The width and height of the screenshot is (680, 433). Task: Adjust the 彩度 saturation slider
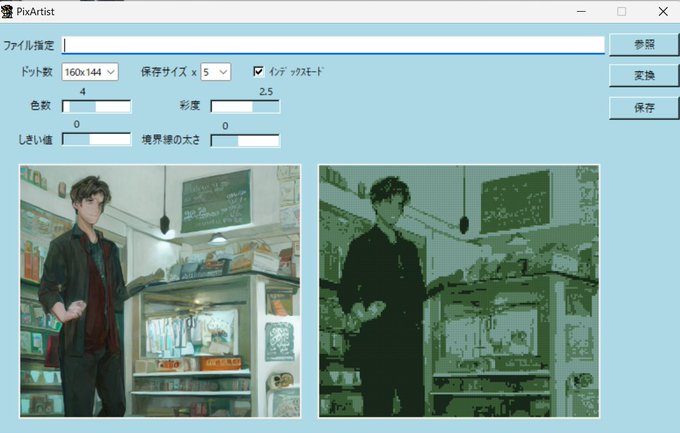click(x=245, y=106)
